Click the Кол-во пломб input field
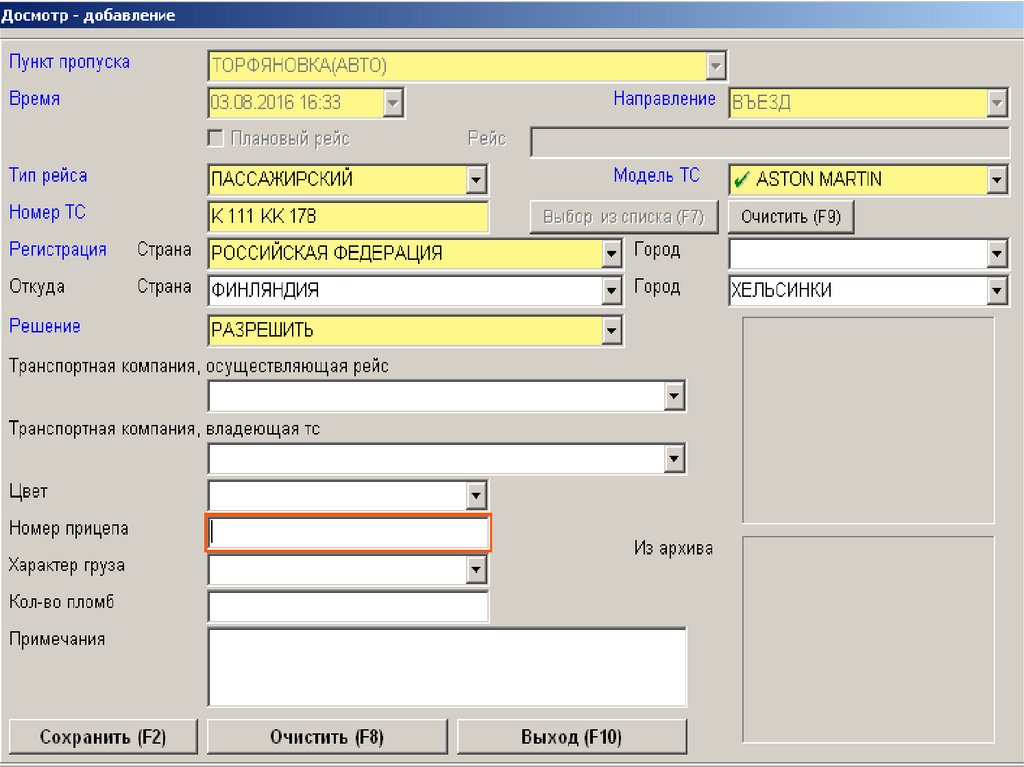 [x=348, y=606]
